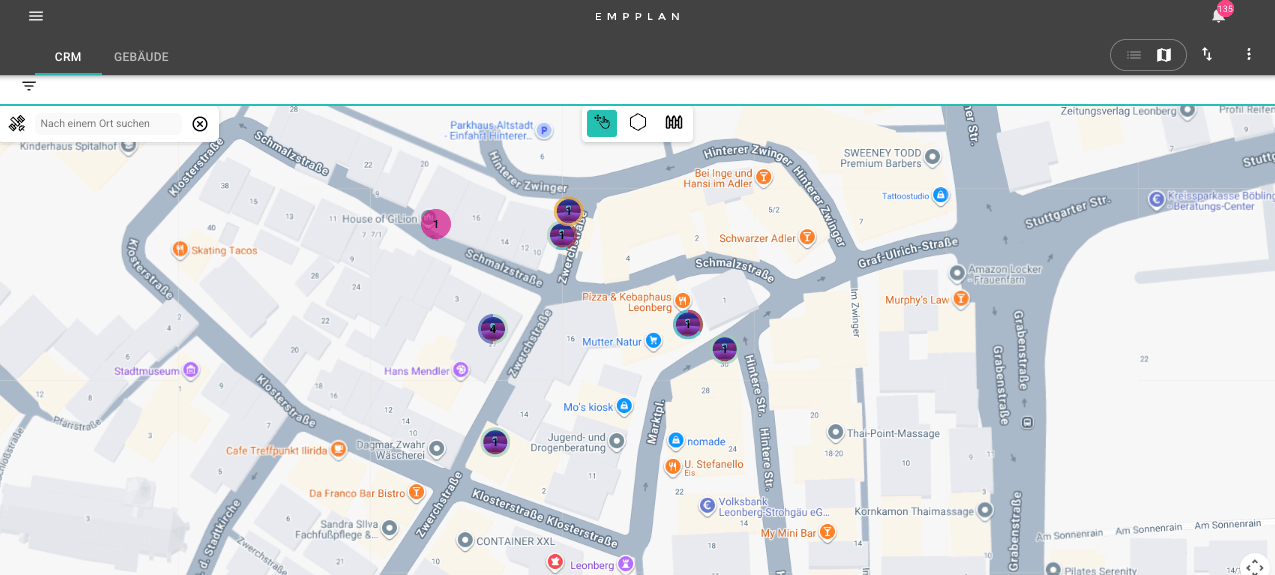The height and width of the screenshot is (575, 1275).
Task: Expand the filter options
Action: (29, 86)
